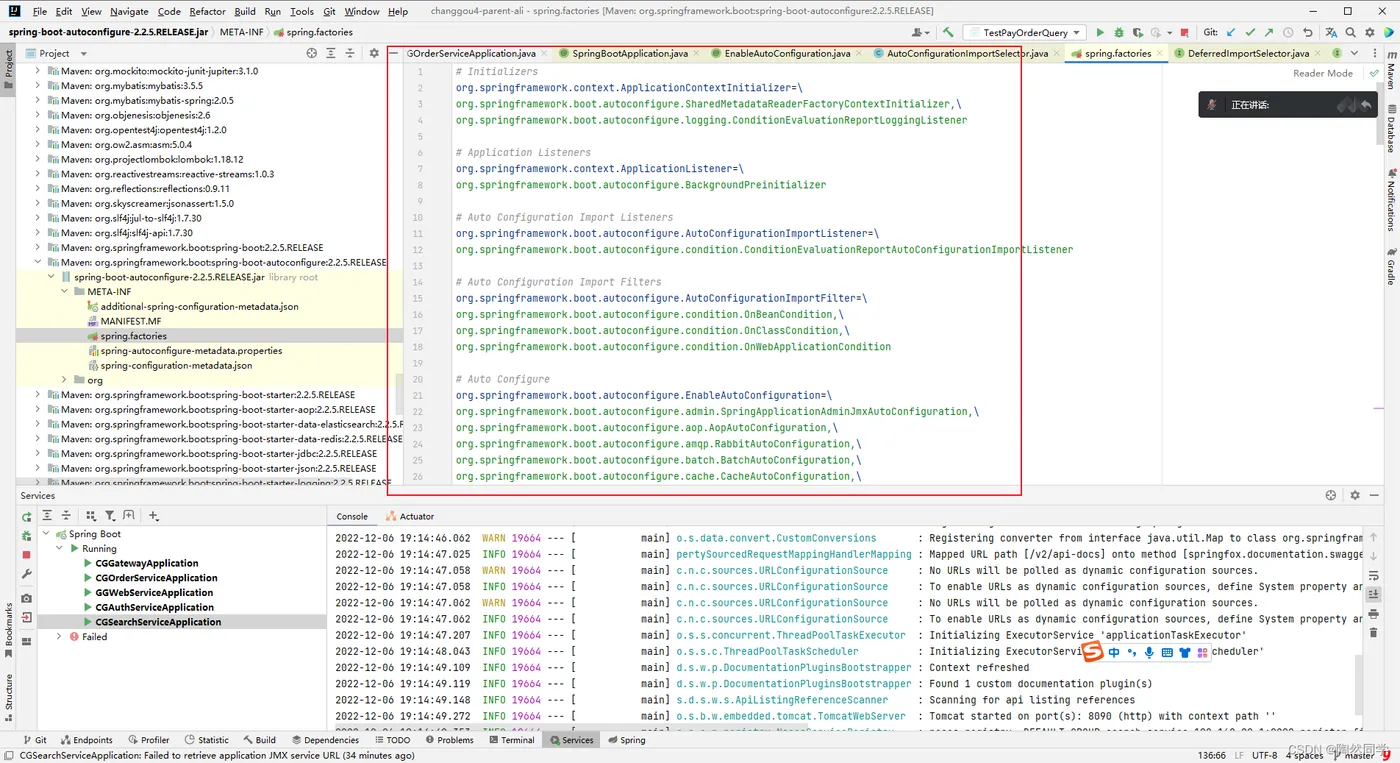Add service with the plus icon
Image resolution: width=1400 pixels, height=763 pixels.
click(154, 516)
